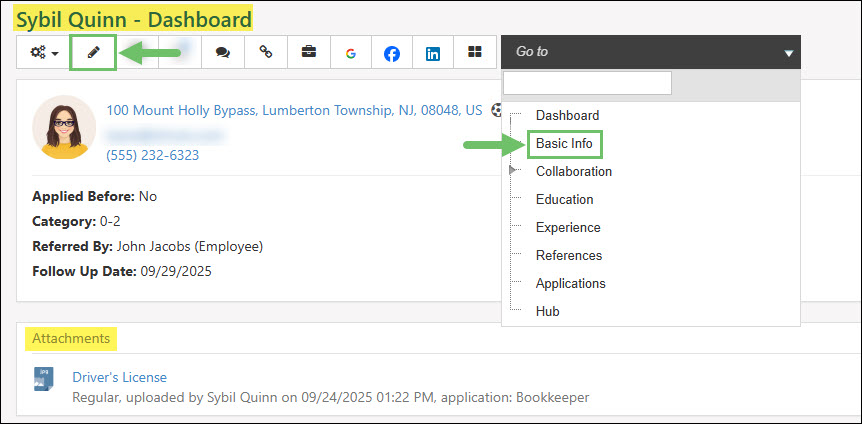Select Dashboard in the Go to list
Image resolution: width=862 pixels, height=424 pixels.
click(567, 115)
